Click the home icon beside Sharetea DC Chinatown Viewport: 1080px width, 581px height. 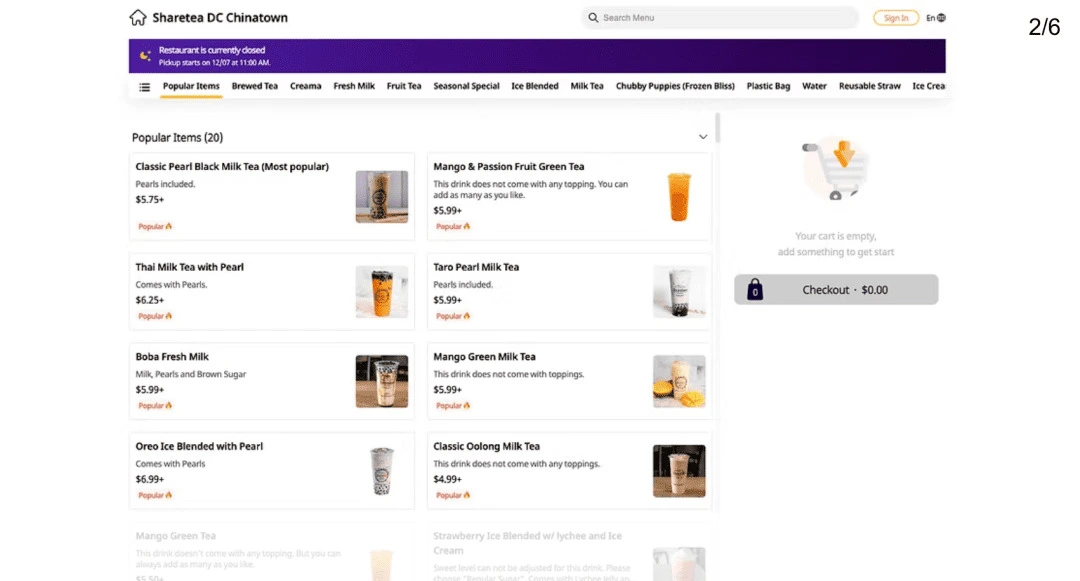coord(138,17)
